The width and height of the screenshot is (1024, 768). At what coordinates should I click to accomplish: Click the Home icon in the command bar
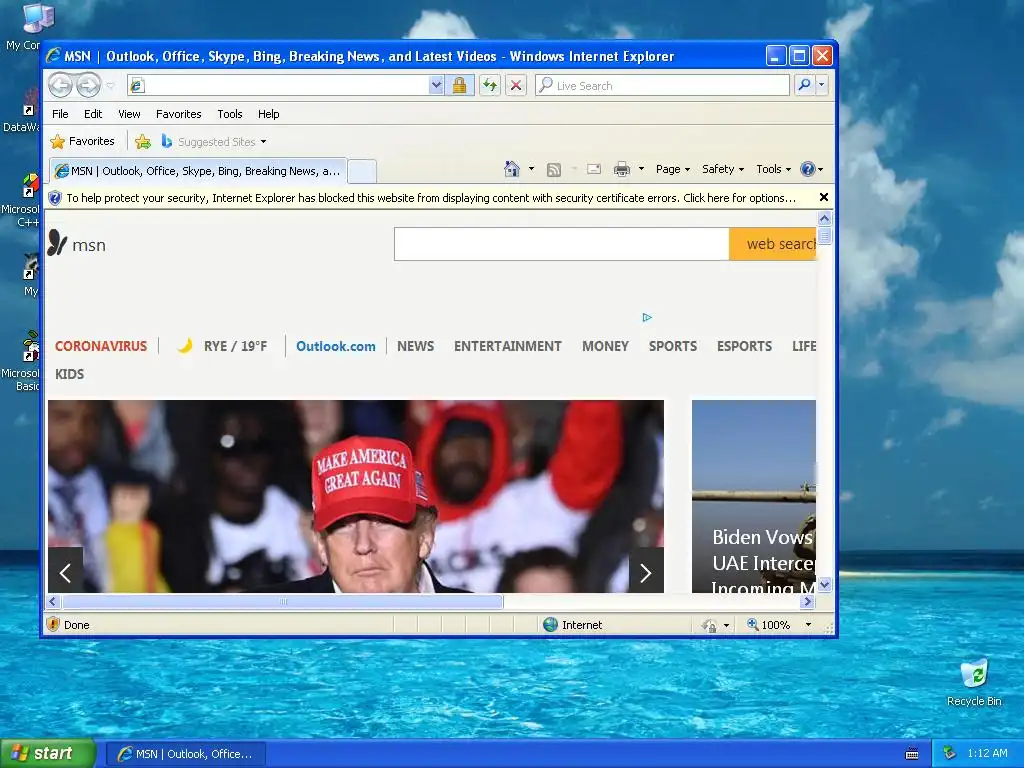511,169
